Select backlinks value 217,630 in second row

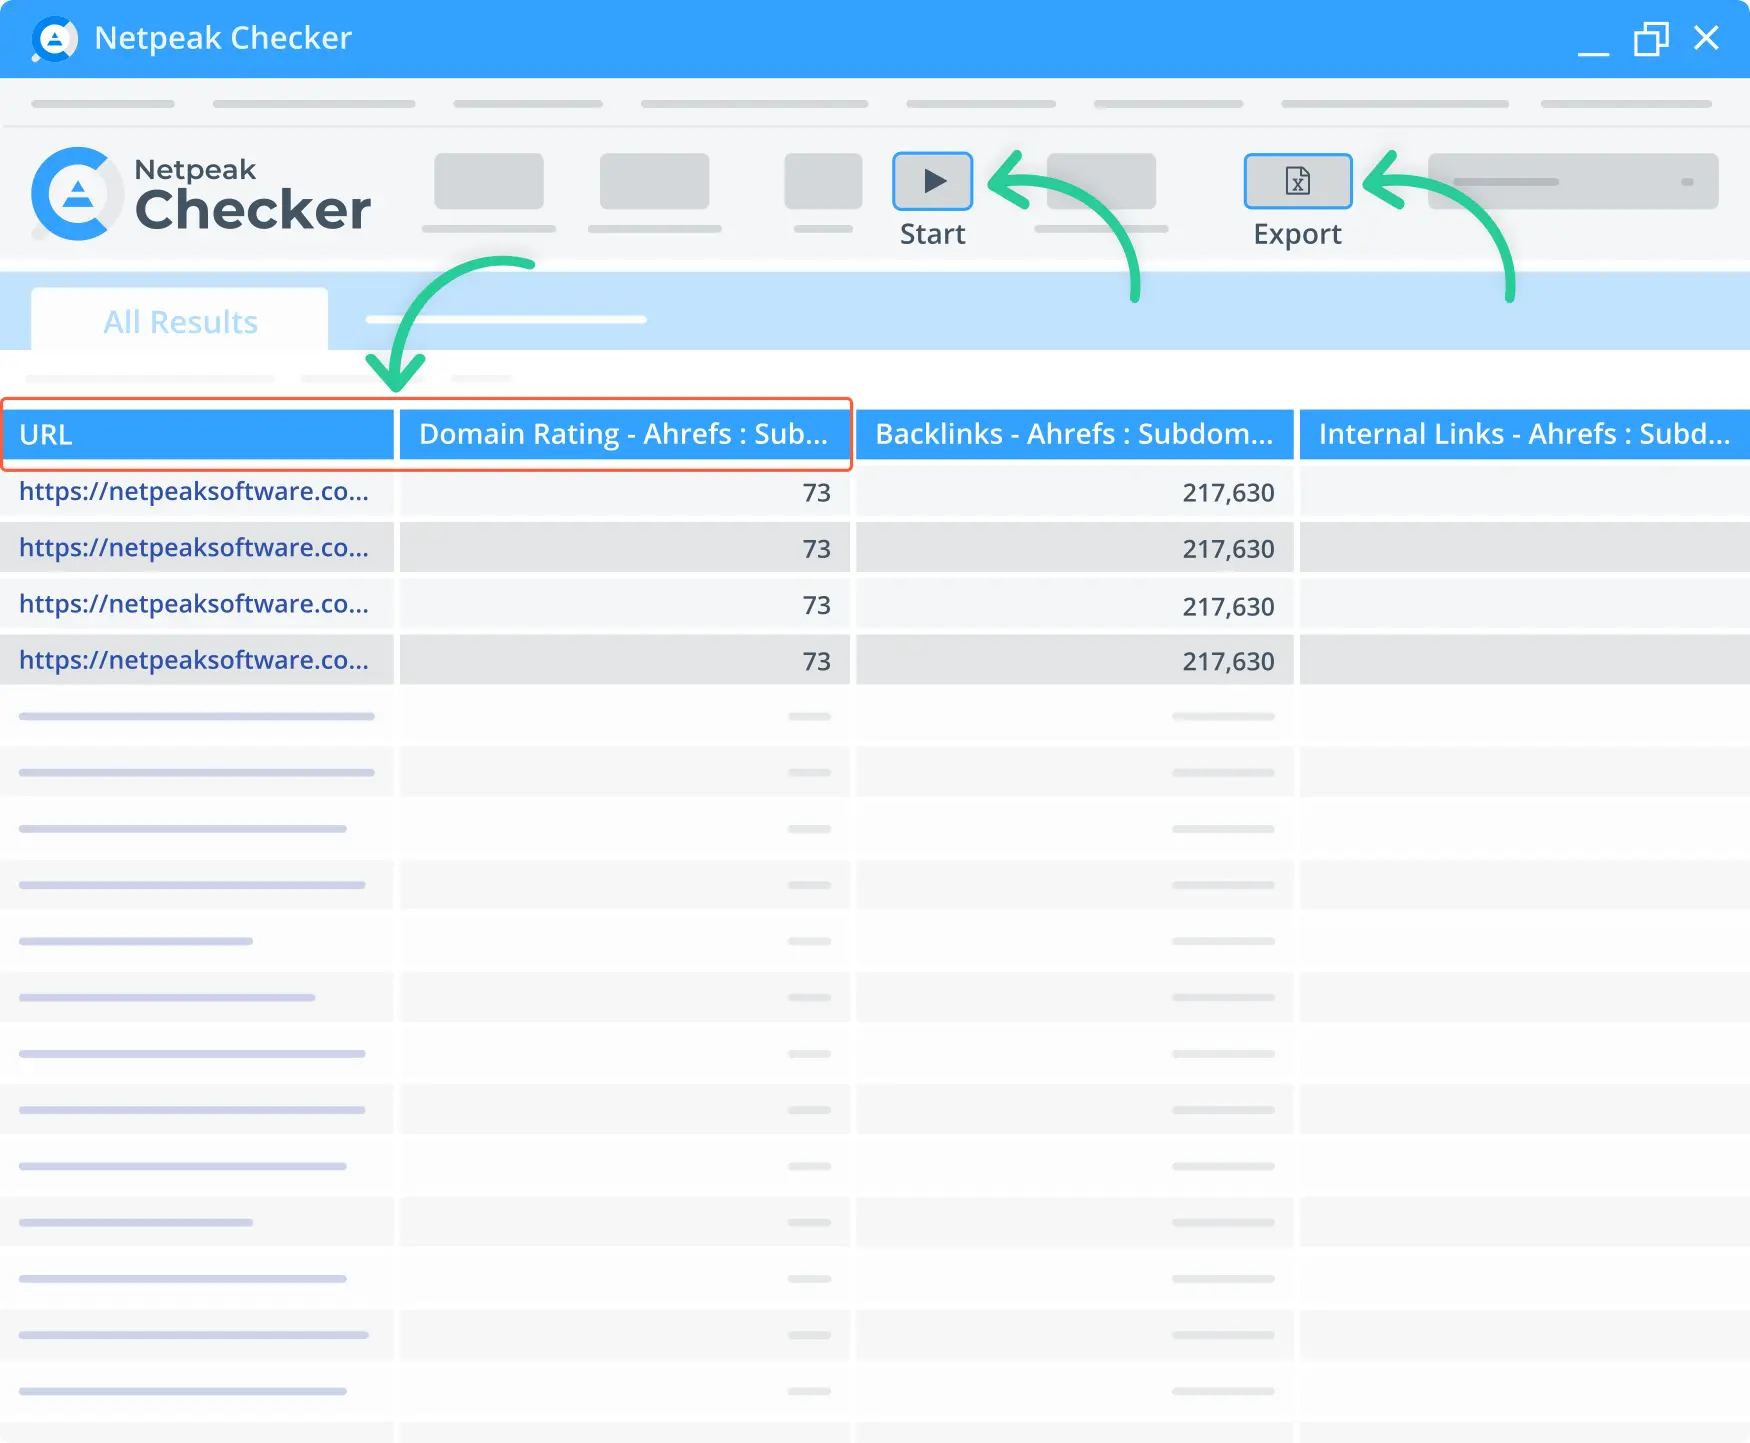pos(1228,548)
